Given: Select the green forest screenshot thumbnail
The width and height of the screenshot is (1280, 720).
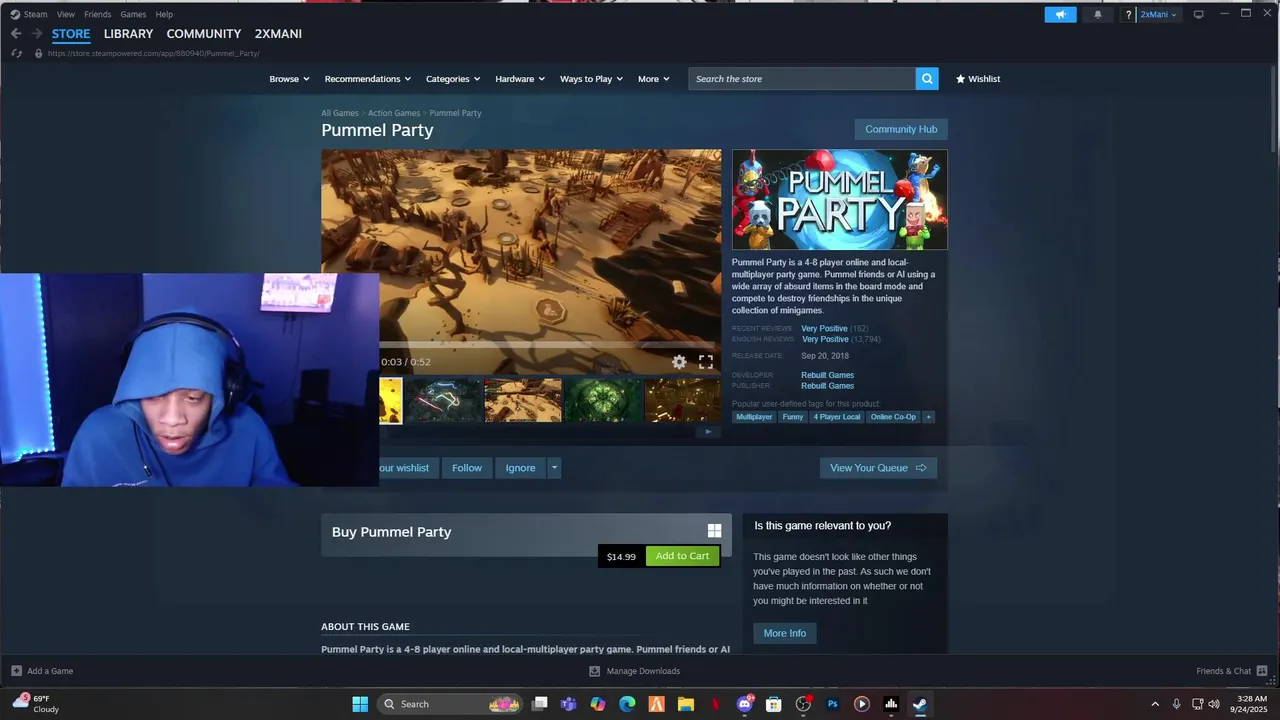Looking at the screenshot, I should 603,400.
